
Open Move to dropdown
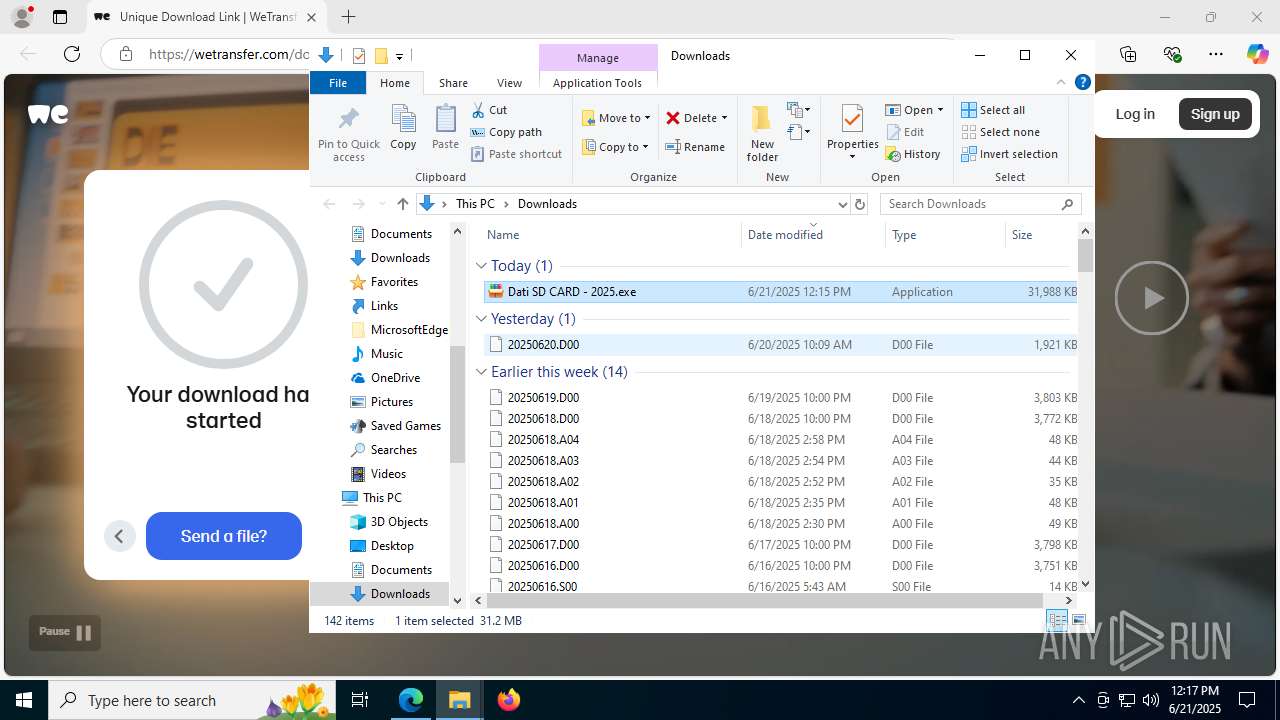click(616, 118)
